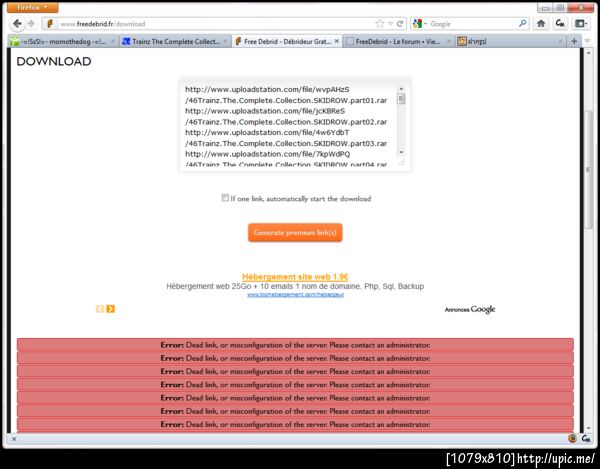Close the FreeDebrid forum tab
600x469 pixels.
[x=449, y=41]
